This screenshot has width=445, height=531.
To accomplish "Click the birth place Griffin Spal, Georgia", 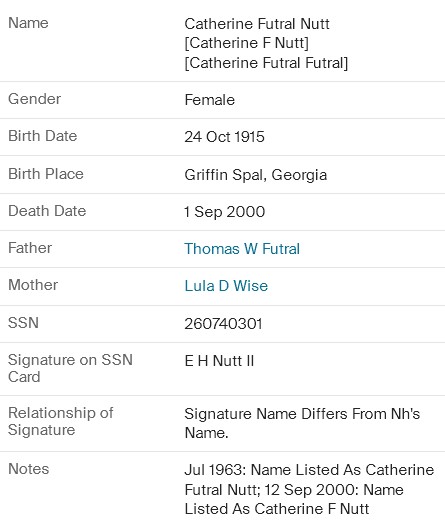I will 256,175.
